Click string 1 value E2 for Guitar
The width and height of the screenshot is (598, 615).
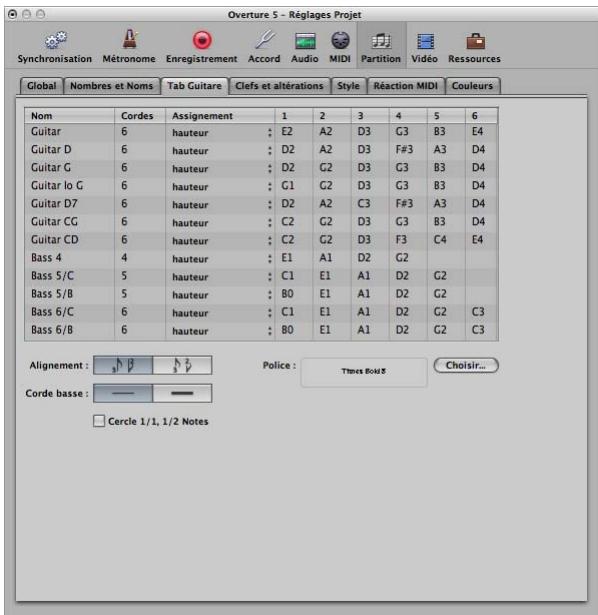(x=287, y=131)
